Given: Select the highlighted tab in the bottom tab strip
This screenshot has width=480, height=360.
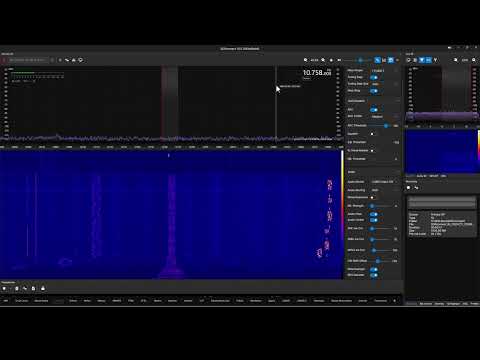Looking at the screenshot, I should (x=59, y=301).
